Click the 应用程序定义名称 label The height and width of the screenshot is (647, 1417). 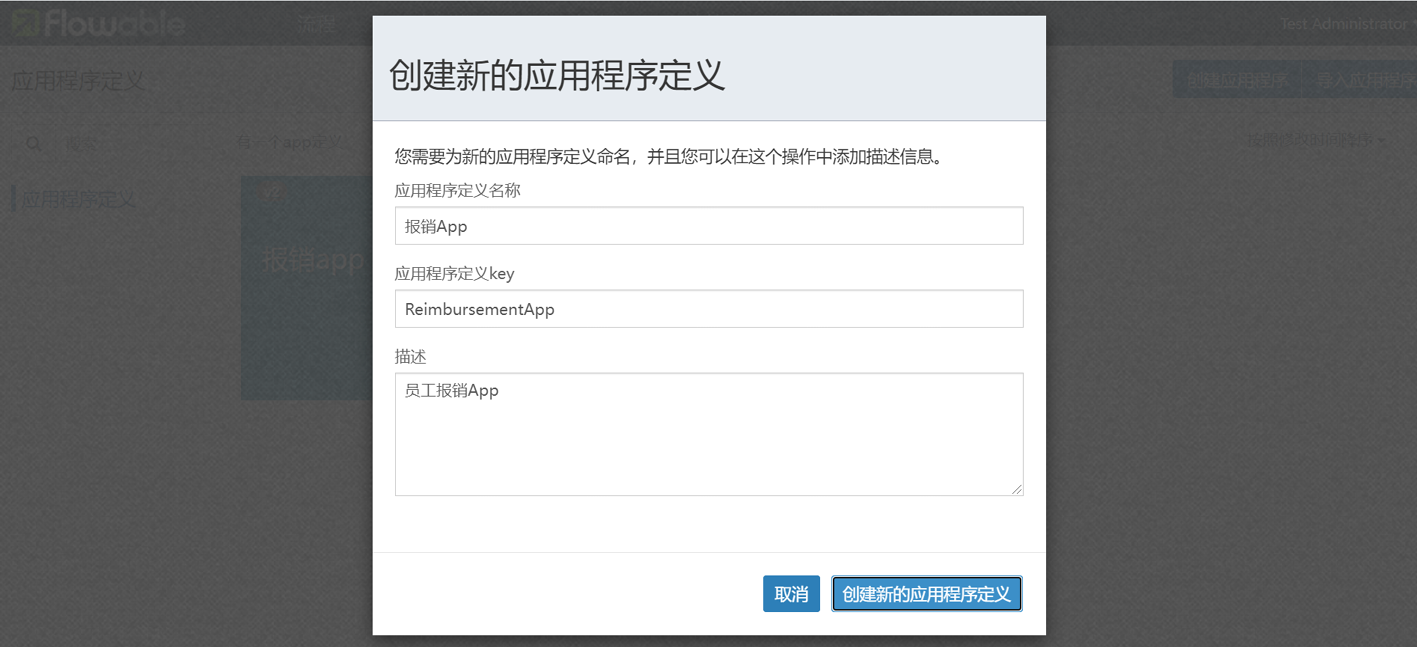click(x=457, y=190)
